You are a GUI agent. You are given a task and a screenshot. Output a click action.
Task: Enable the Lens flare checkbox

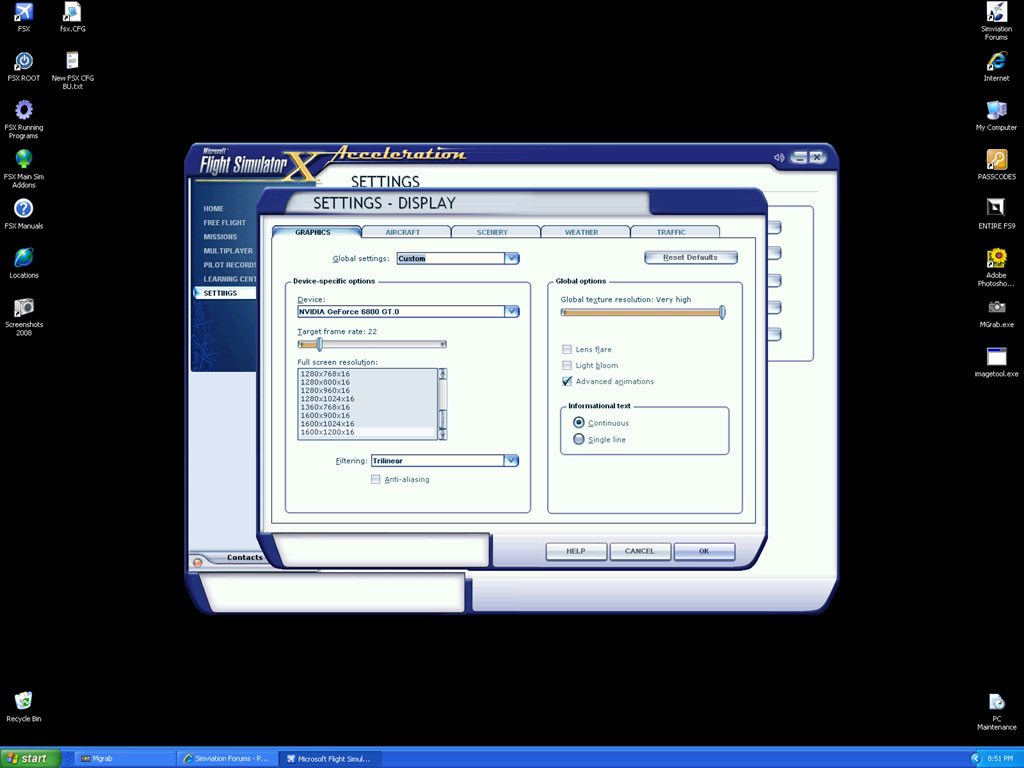click(567, 349)
